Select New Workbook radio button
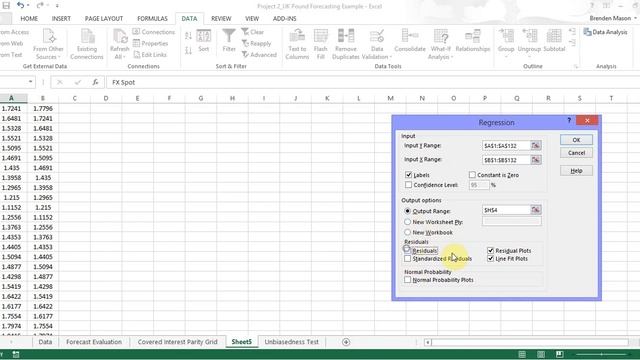The width and height of the screenshot is (640, 360). 407,232
